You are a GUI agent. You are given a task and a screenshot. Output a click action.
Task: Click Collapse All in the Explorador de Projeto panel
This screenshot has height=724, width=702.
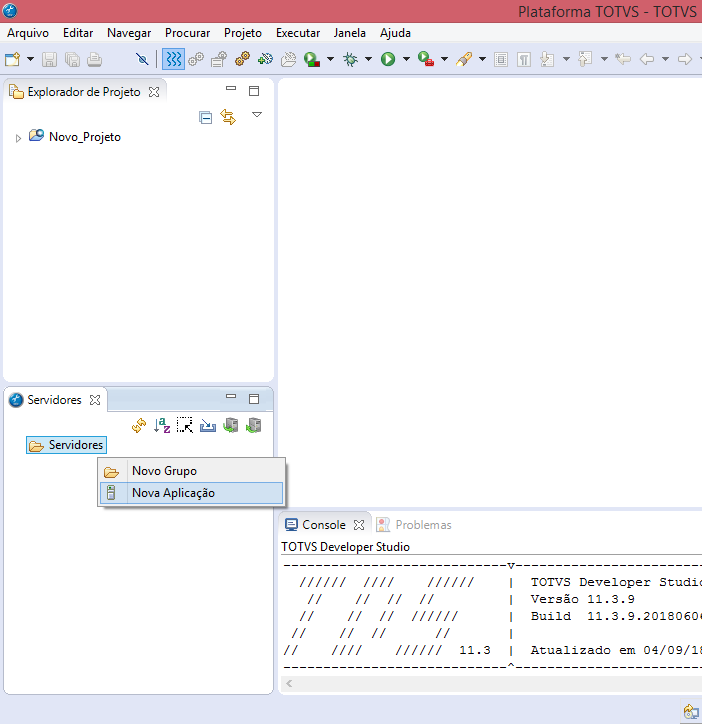(206, 118)
